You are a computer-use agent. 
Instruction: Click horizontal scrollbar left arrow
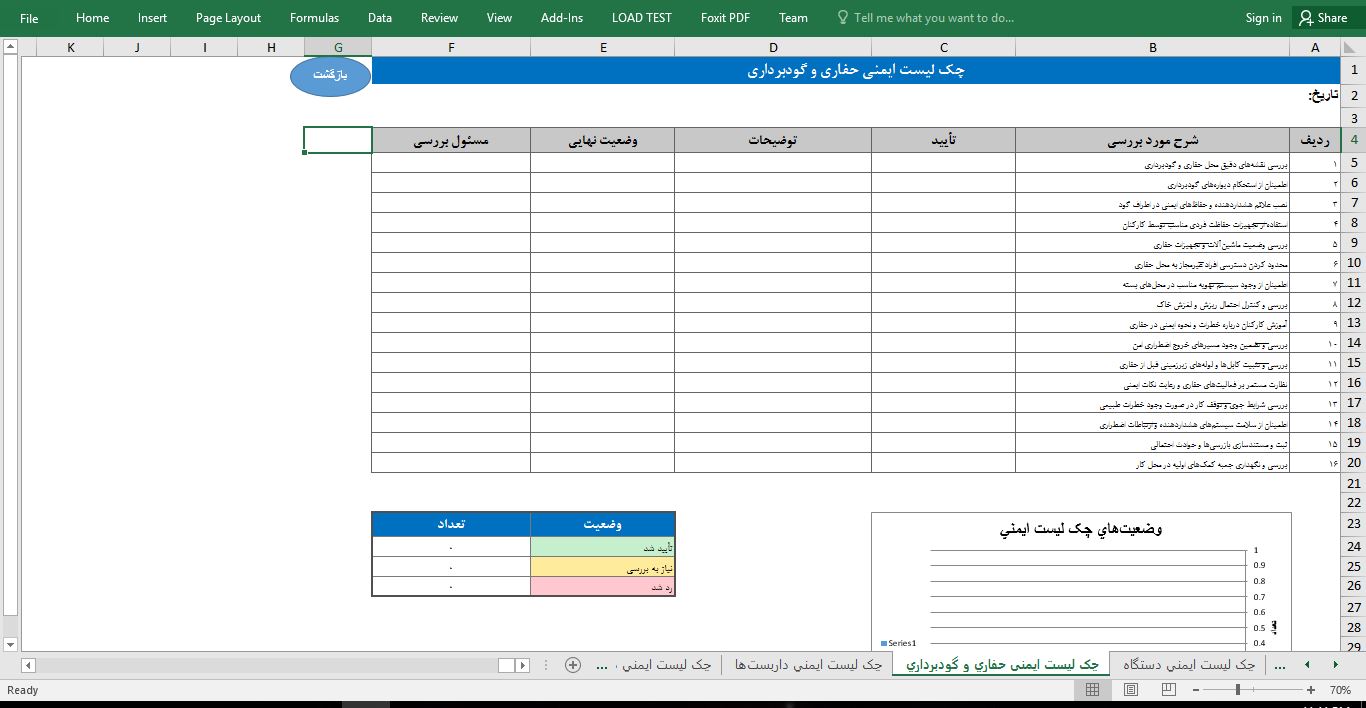coord(28,665)
